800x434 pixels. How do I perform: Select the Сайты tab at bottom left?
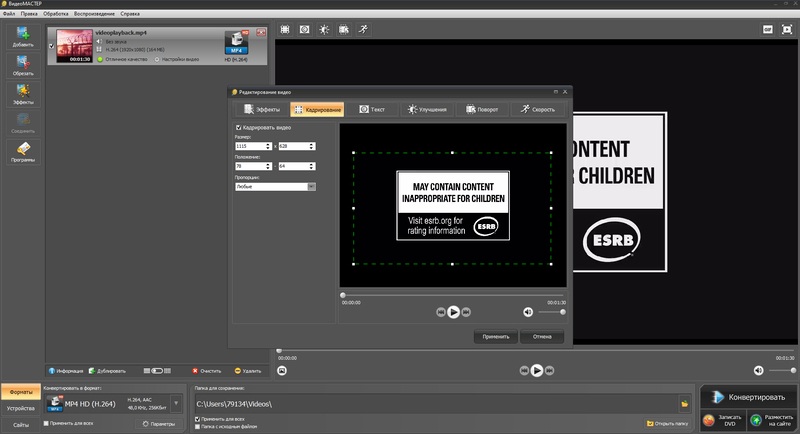click(21, 425)
